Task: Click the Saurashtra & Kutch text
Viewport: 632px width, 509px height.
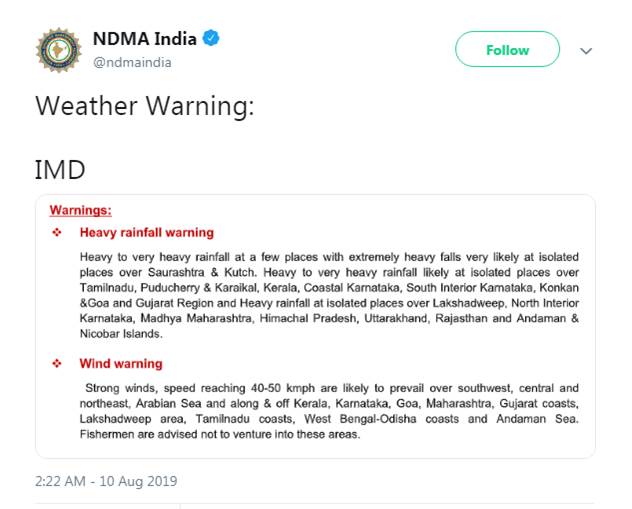Action: pyautogui.click(x=202, y=272)
